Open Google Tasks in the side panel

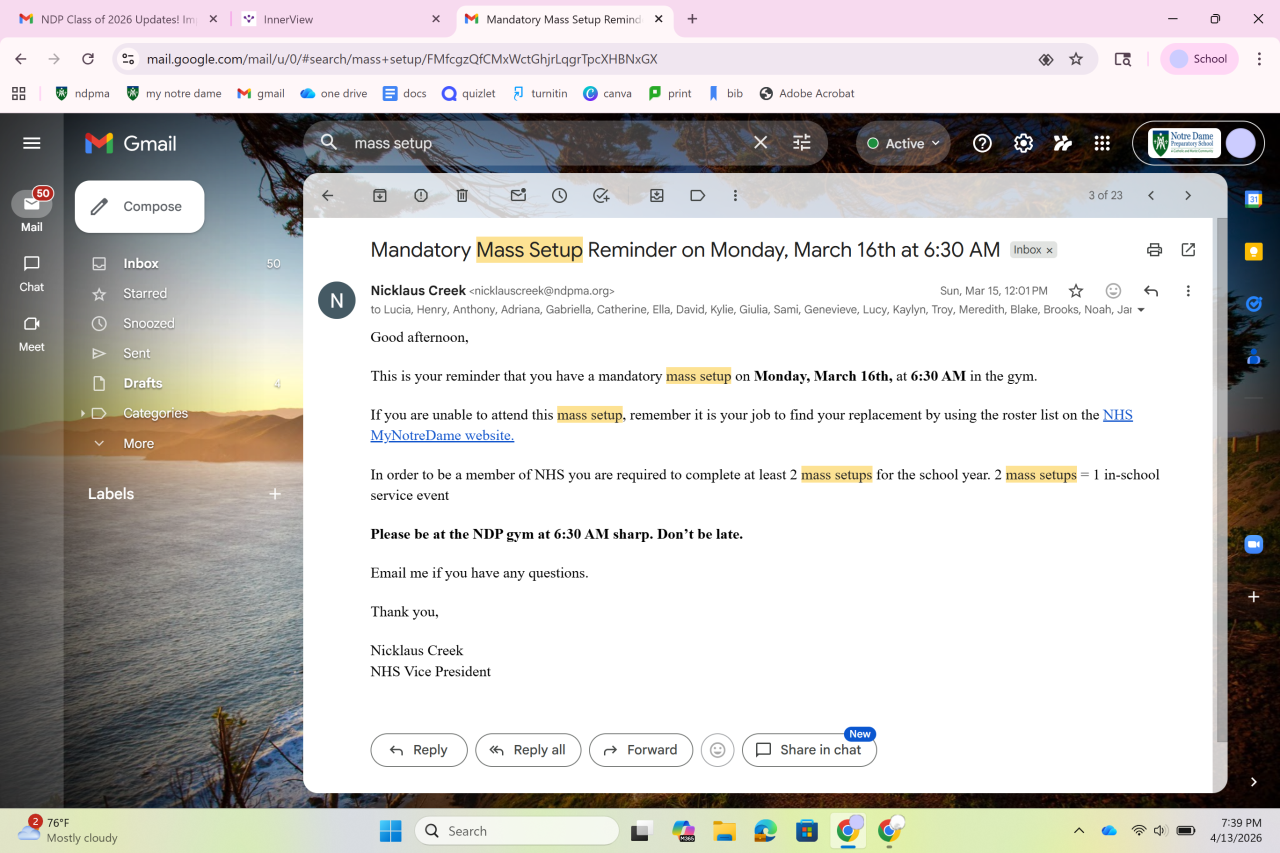[1253, 303]
